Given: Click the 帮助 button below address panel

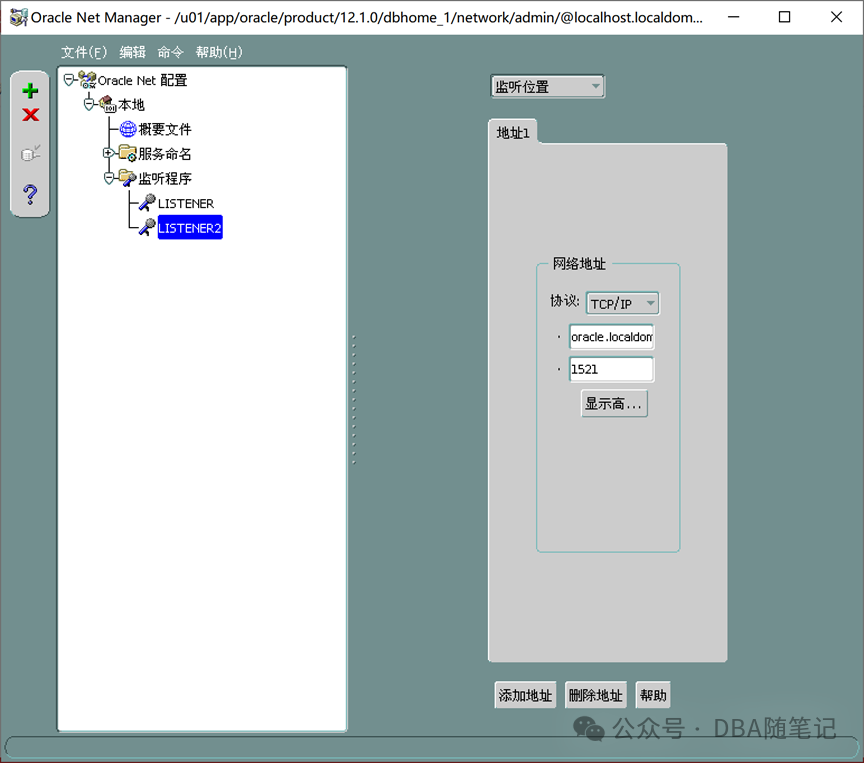Looking at the screenshot, I should pos(653,695).
